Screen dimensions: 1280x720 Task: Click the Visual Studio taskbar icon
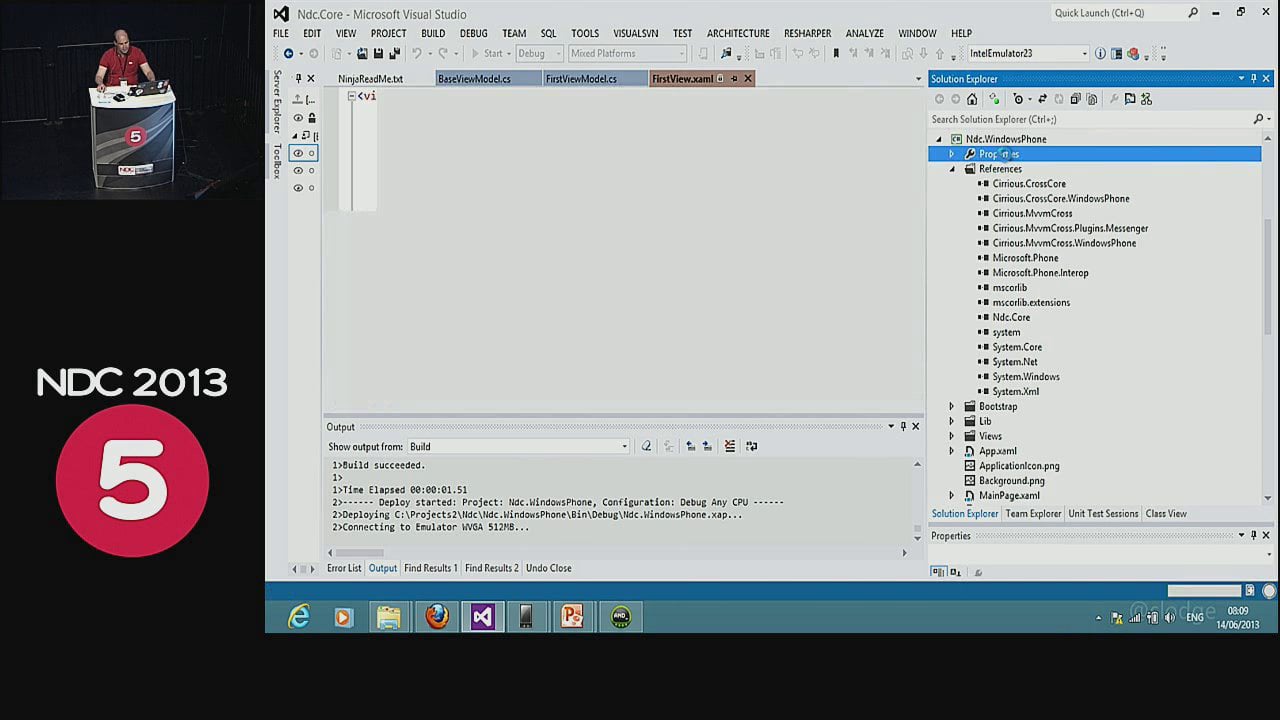(x=482, y=617)
